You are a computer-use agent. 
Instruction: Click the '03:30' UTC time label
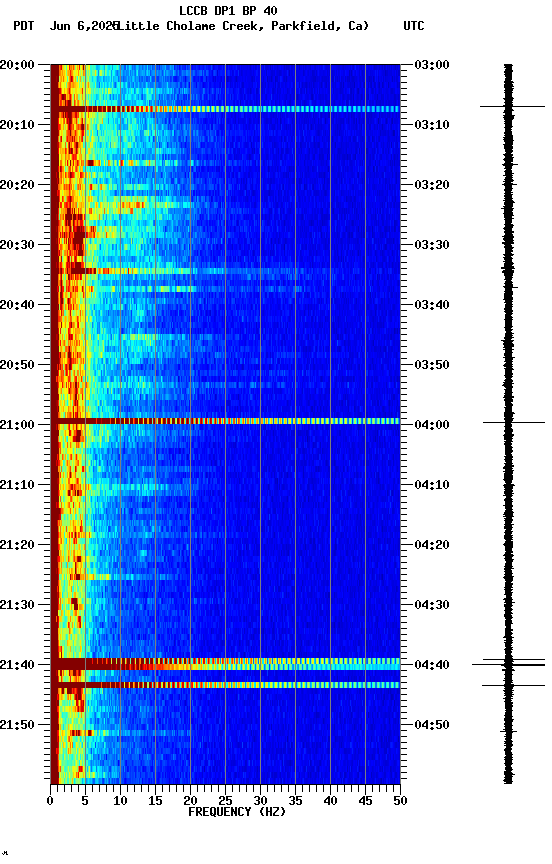click(x=432, y=245)
